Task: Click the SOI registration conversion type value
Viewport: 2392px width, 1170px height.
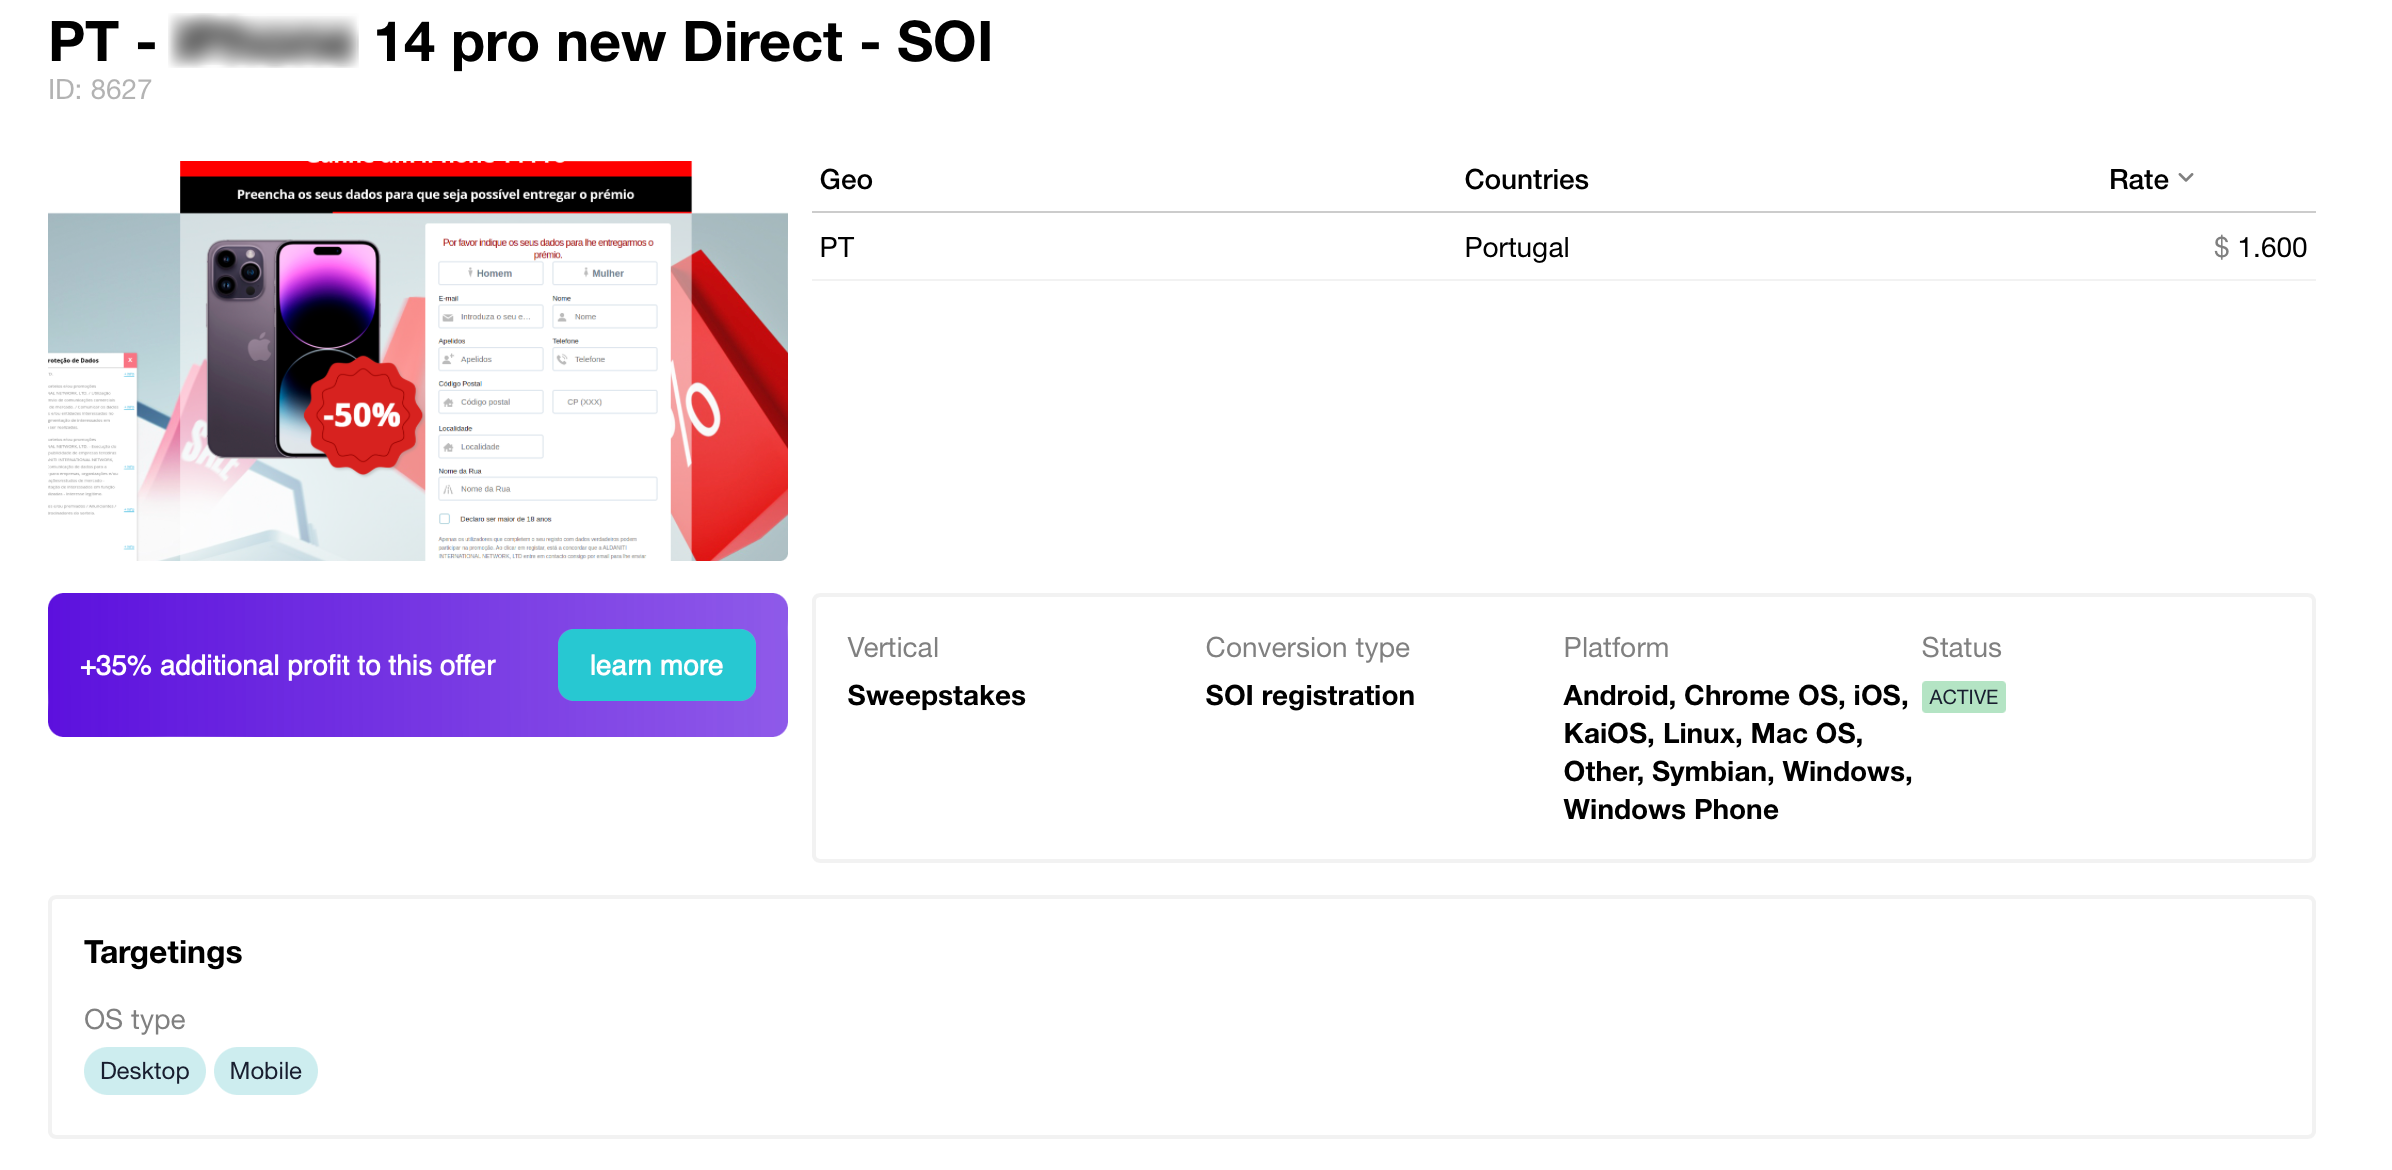Action: (x=1309, y=696)
